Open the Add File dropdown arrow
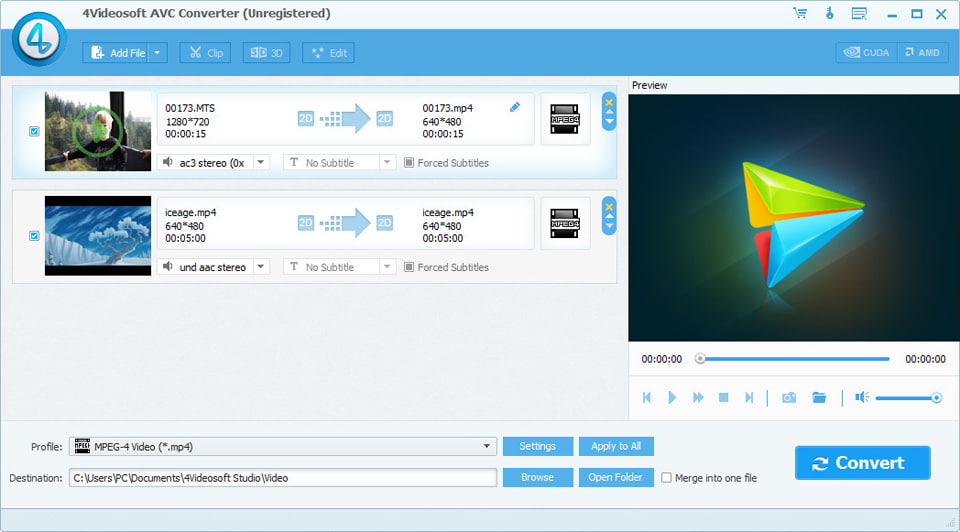This screenshot has height=532, width=960. pyautogui.click(x=158, y=53)
